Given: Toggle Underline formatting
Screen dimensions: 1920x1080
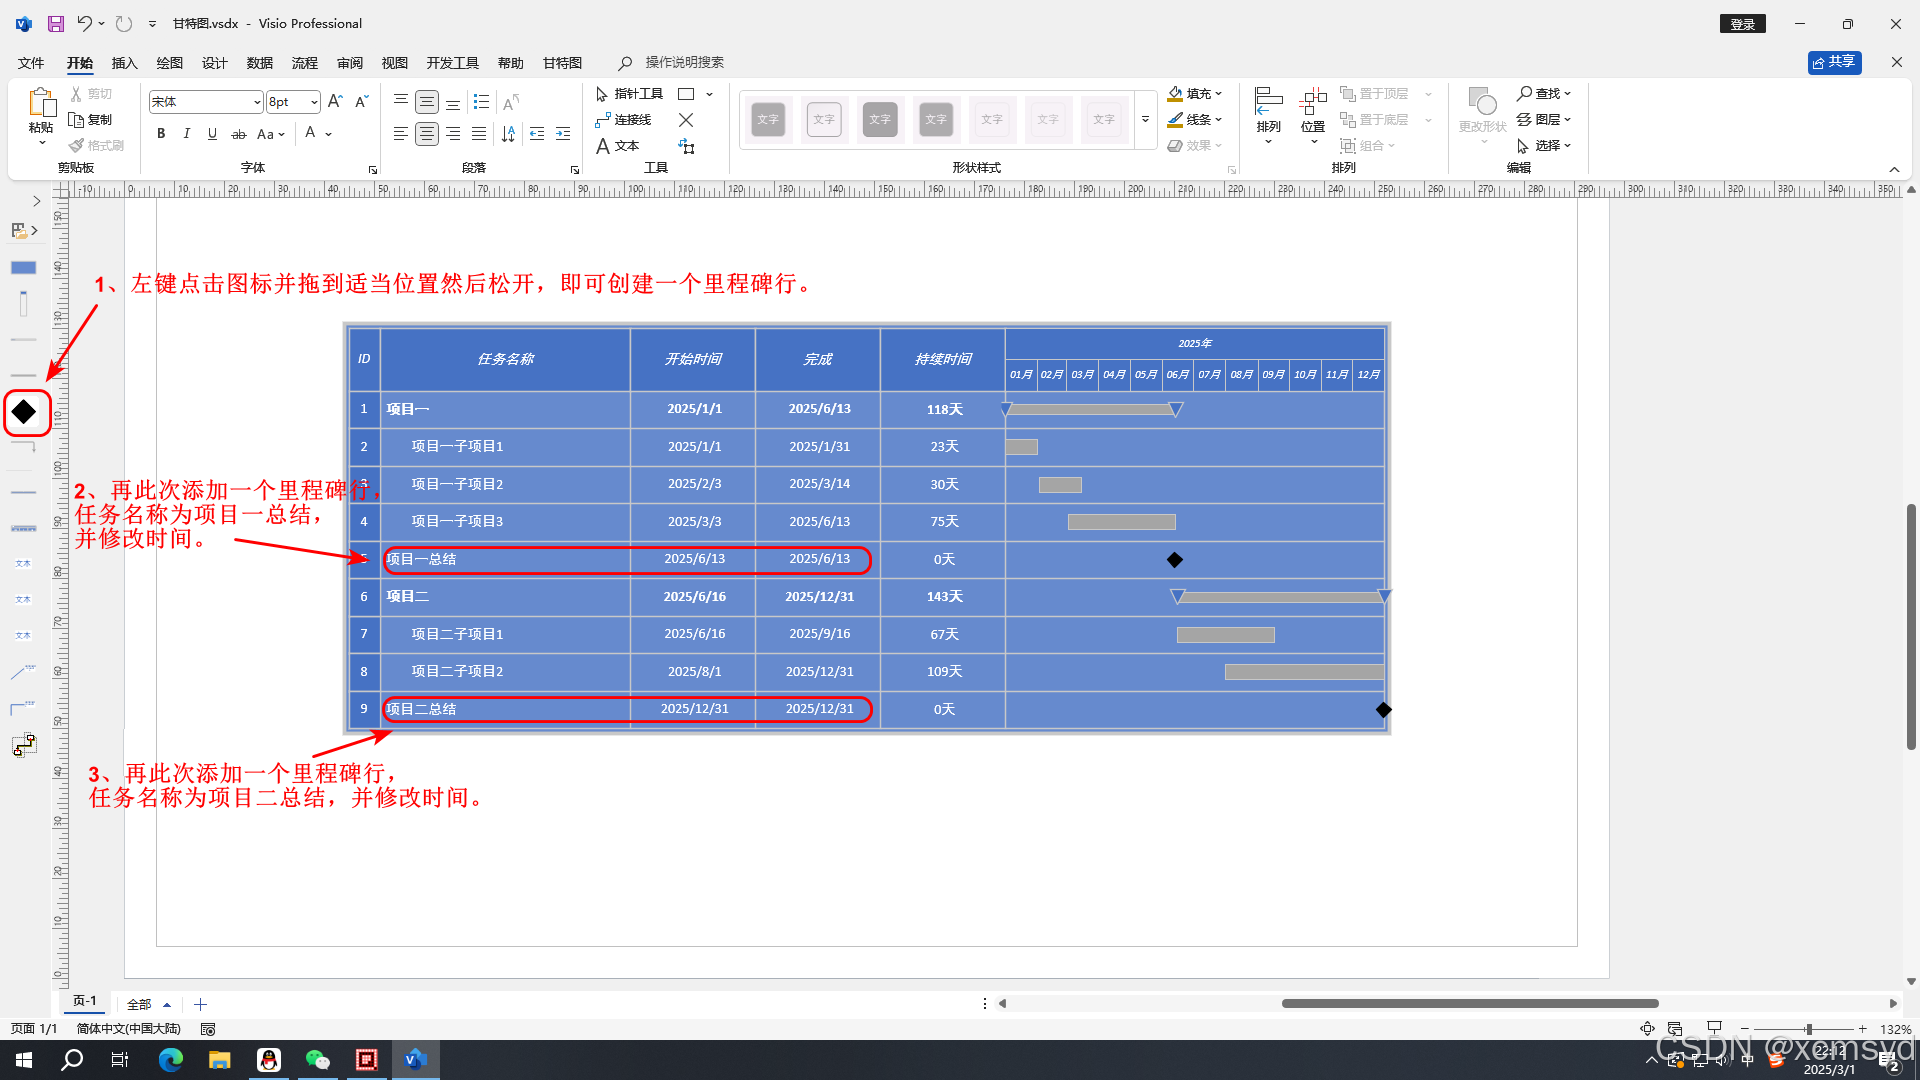Looking at the screenshot, I should click(212, 134).
